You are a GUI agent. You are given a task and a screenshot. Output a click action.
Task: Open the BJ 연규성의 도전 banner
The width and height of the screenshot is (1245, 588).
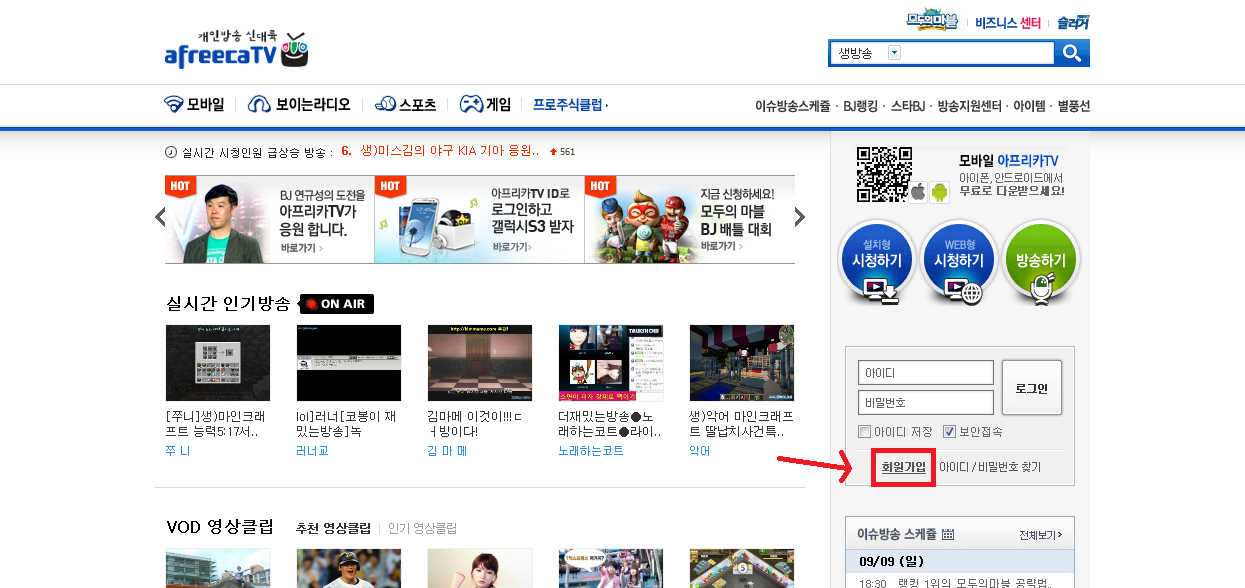click(x=269, y=219)
